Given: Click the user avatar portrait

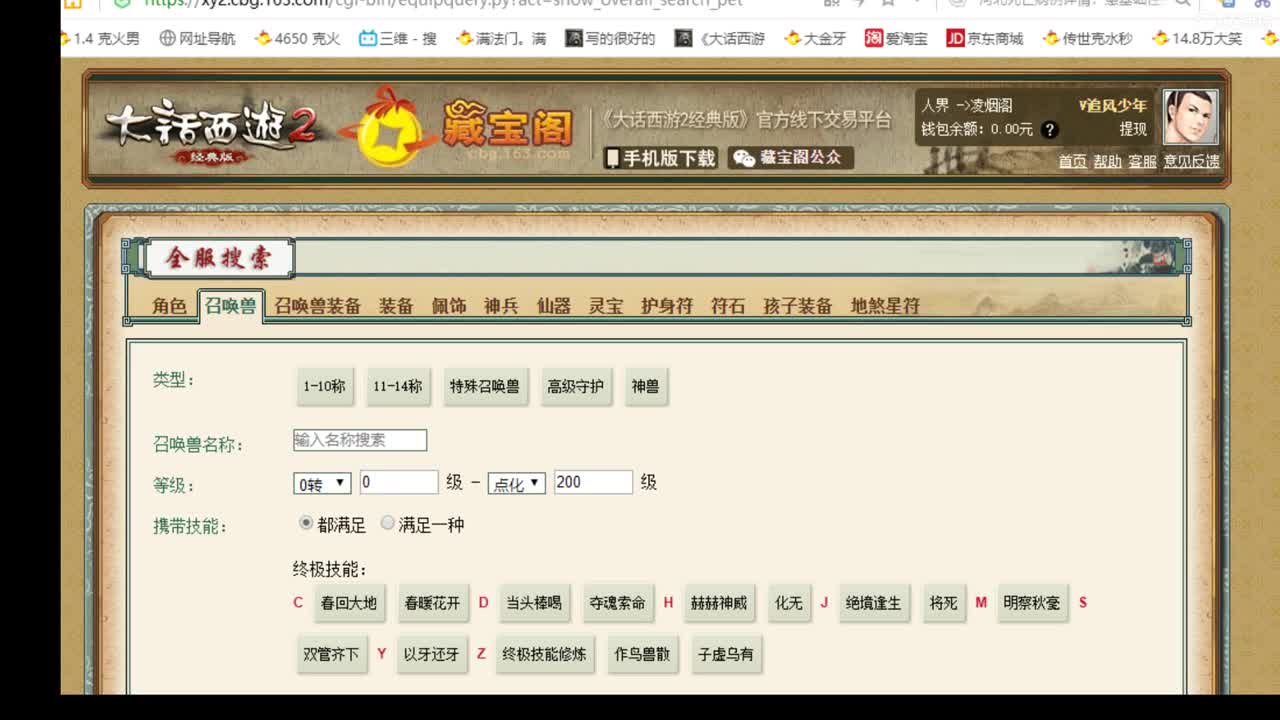Looking at the screenshot, I should click(x=1190, y=117).
